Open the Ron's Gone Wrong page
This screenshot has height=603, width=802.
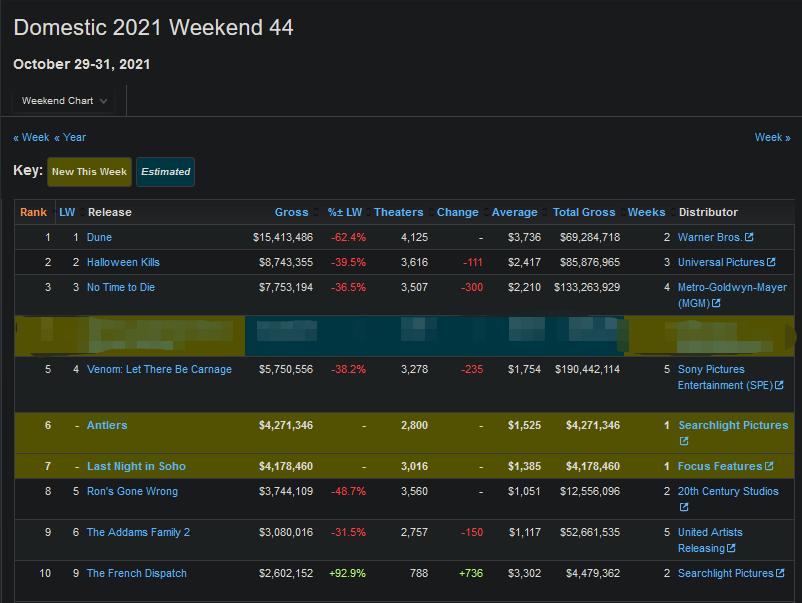[132, 492]
